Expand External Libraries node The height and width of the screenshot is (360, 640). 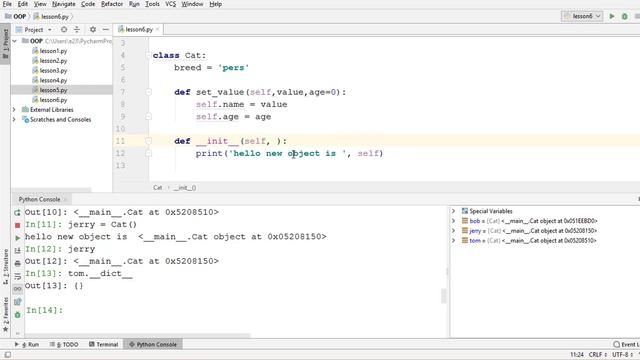click(x=14, y=110)
